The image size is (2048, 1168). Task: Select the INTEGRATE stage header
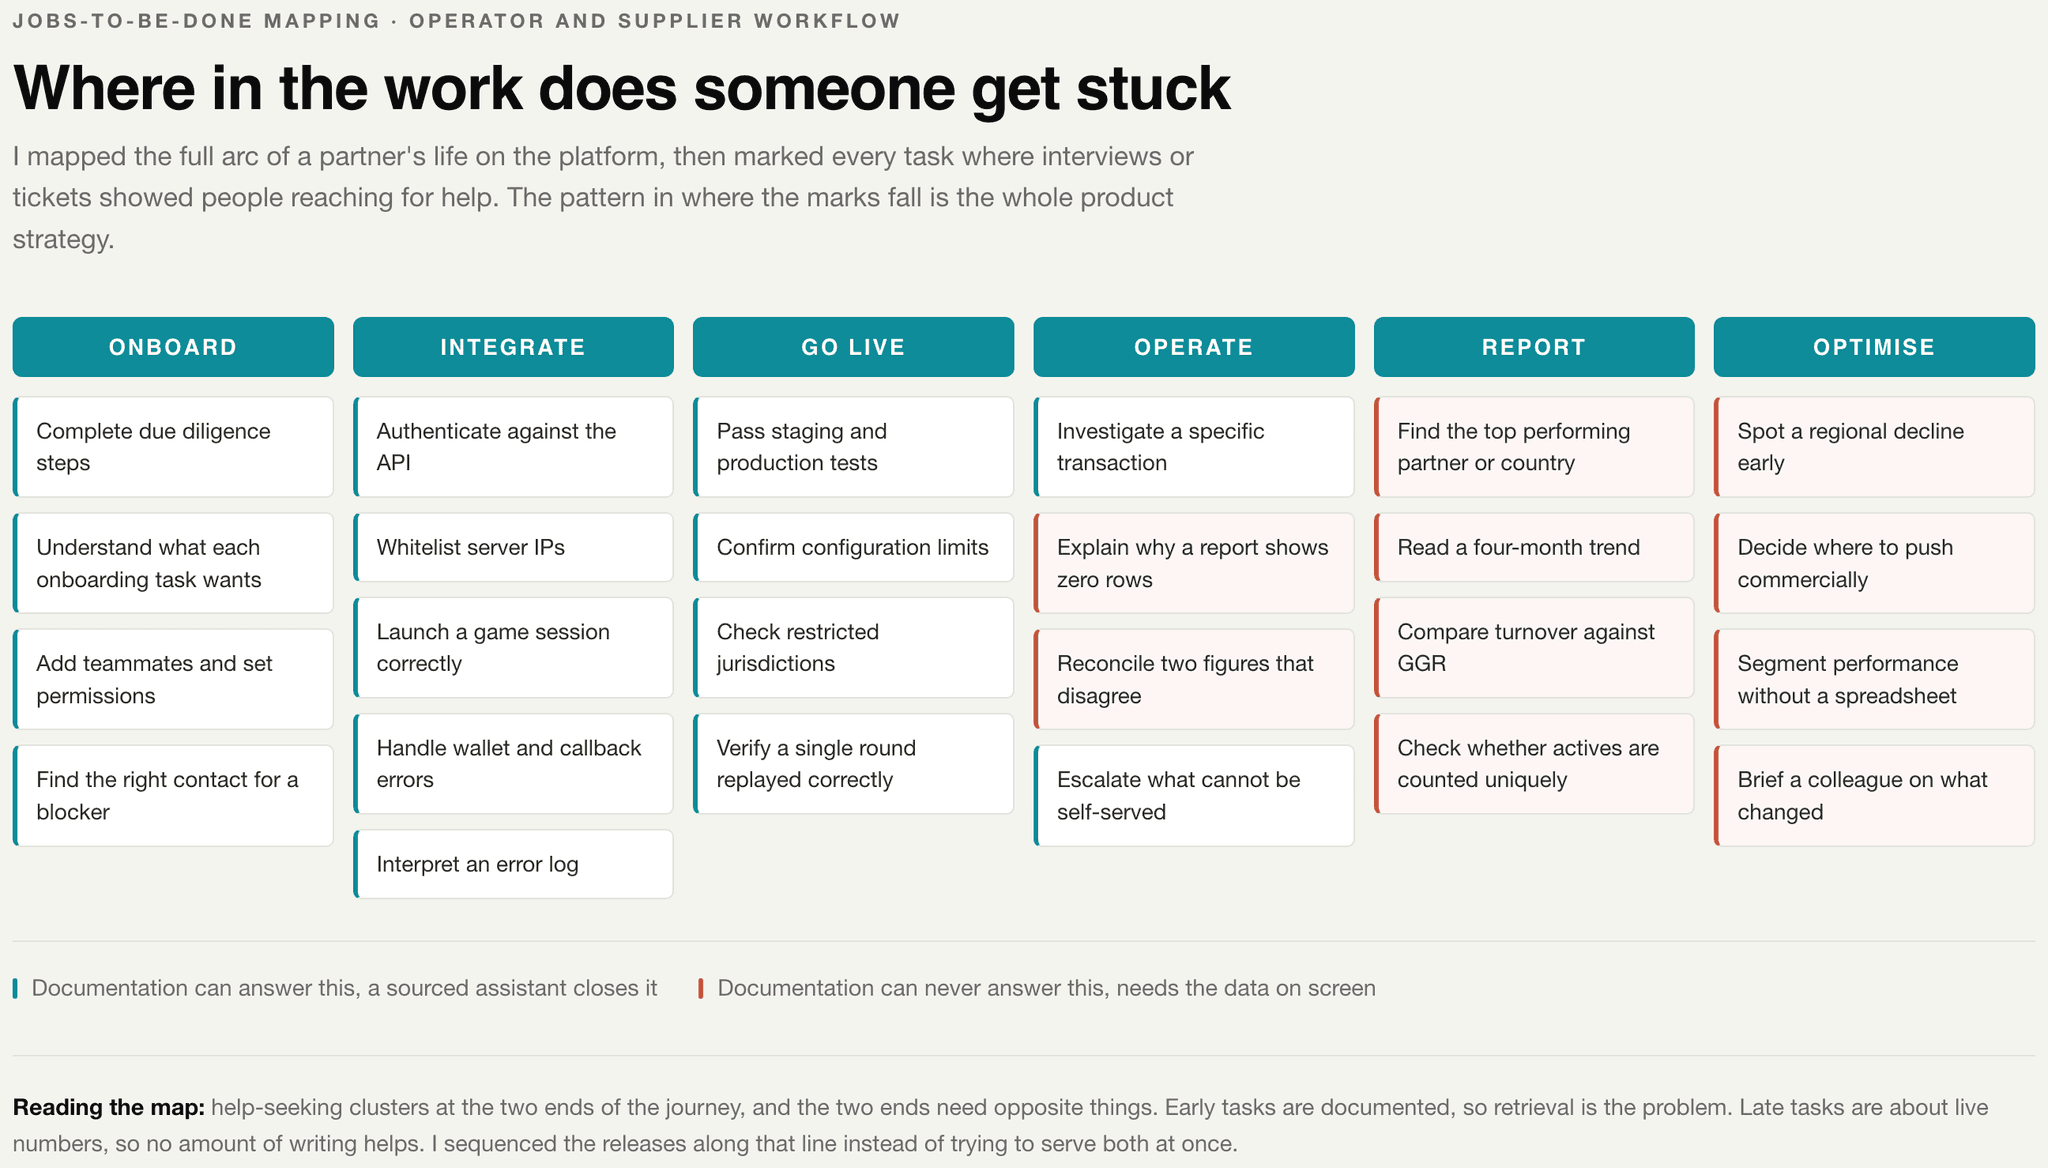513,347
